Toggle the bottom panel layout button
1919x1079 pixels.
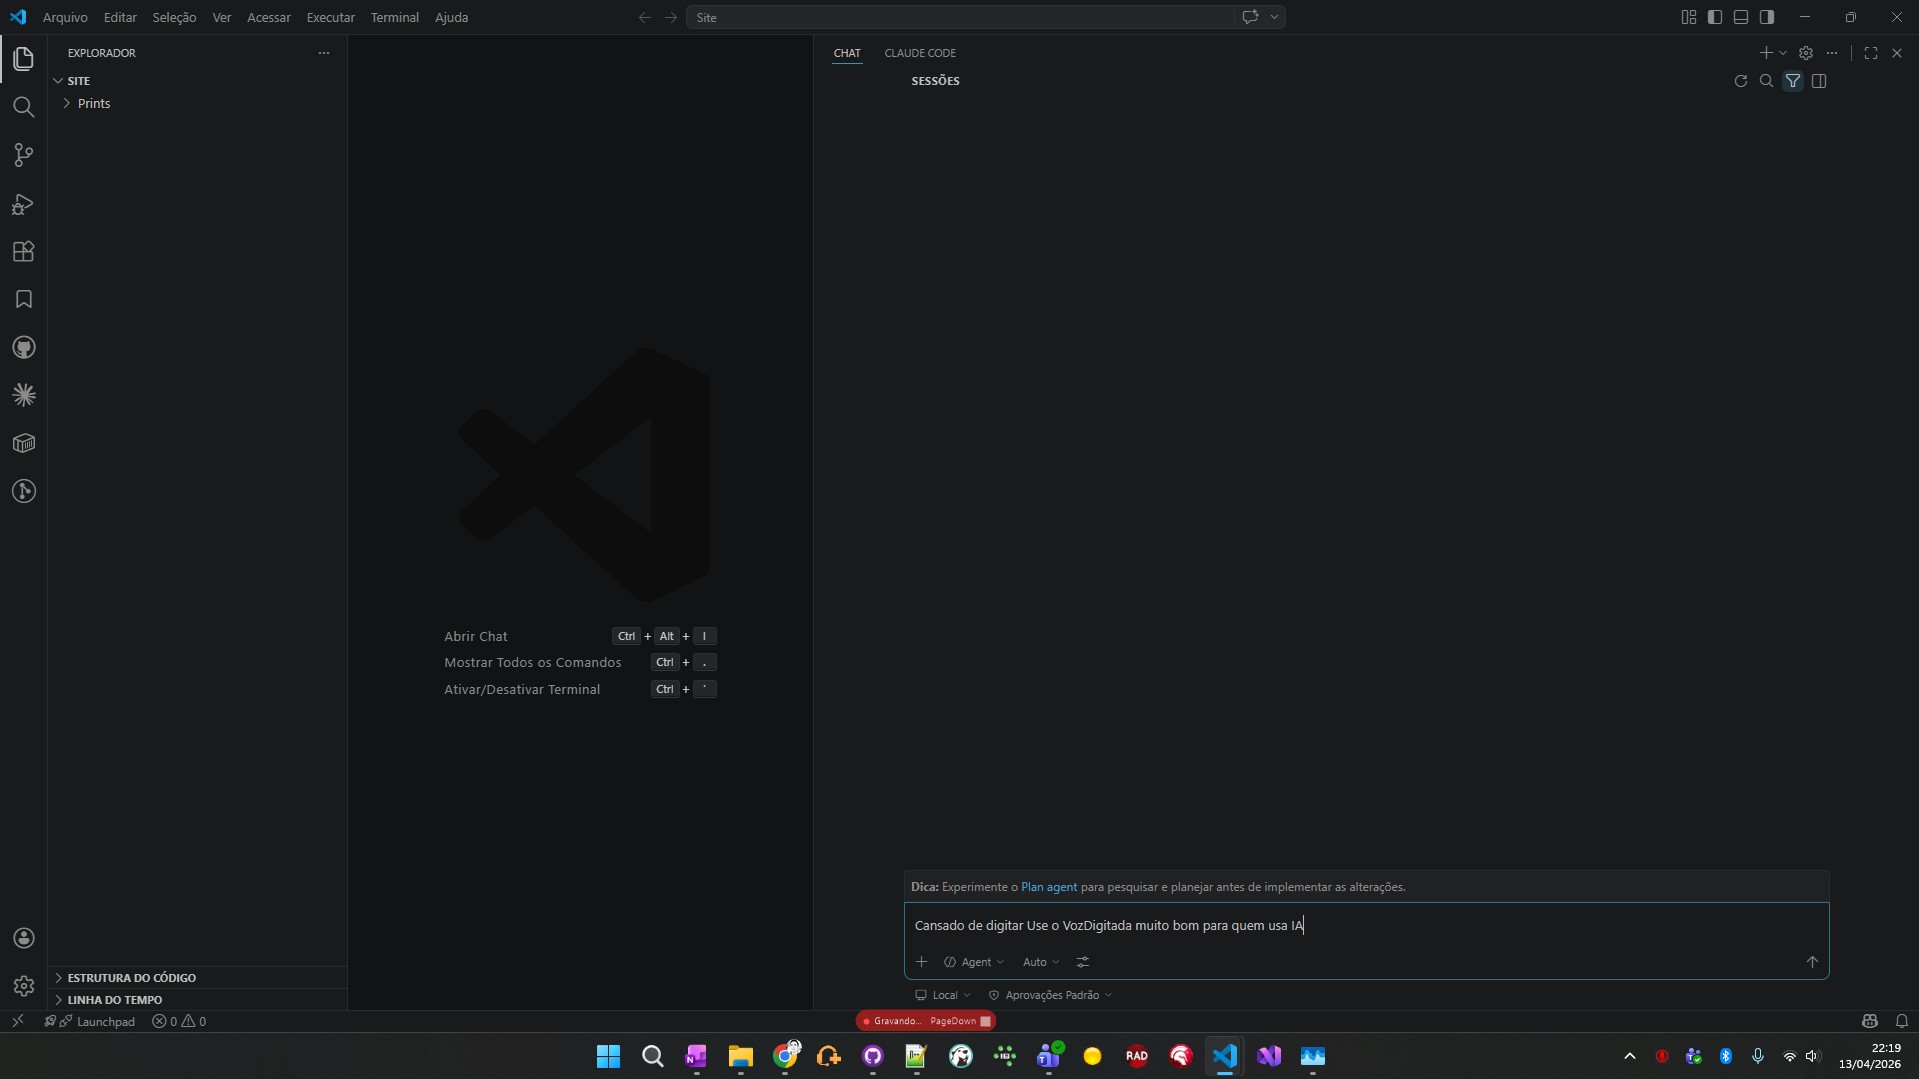(1740, 17)
